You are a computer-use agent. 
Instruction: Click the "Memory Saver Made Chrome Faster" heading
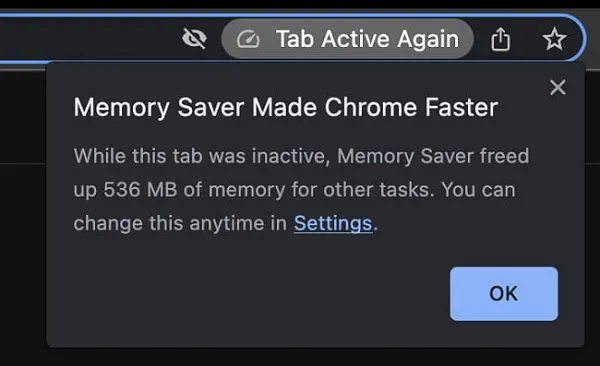[285, 108]
